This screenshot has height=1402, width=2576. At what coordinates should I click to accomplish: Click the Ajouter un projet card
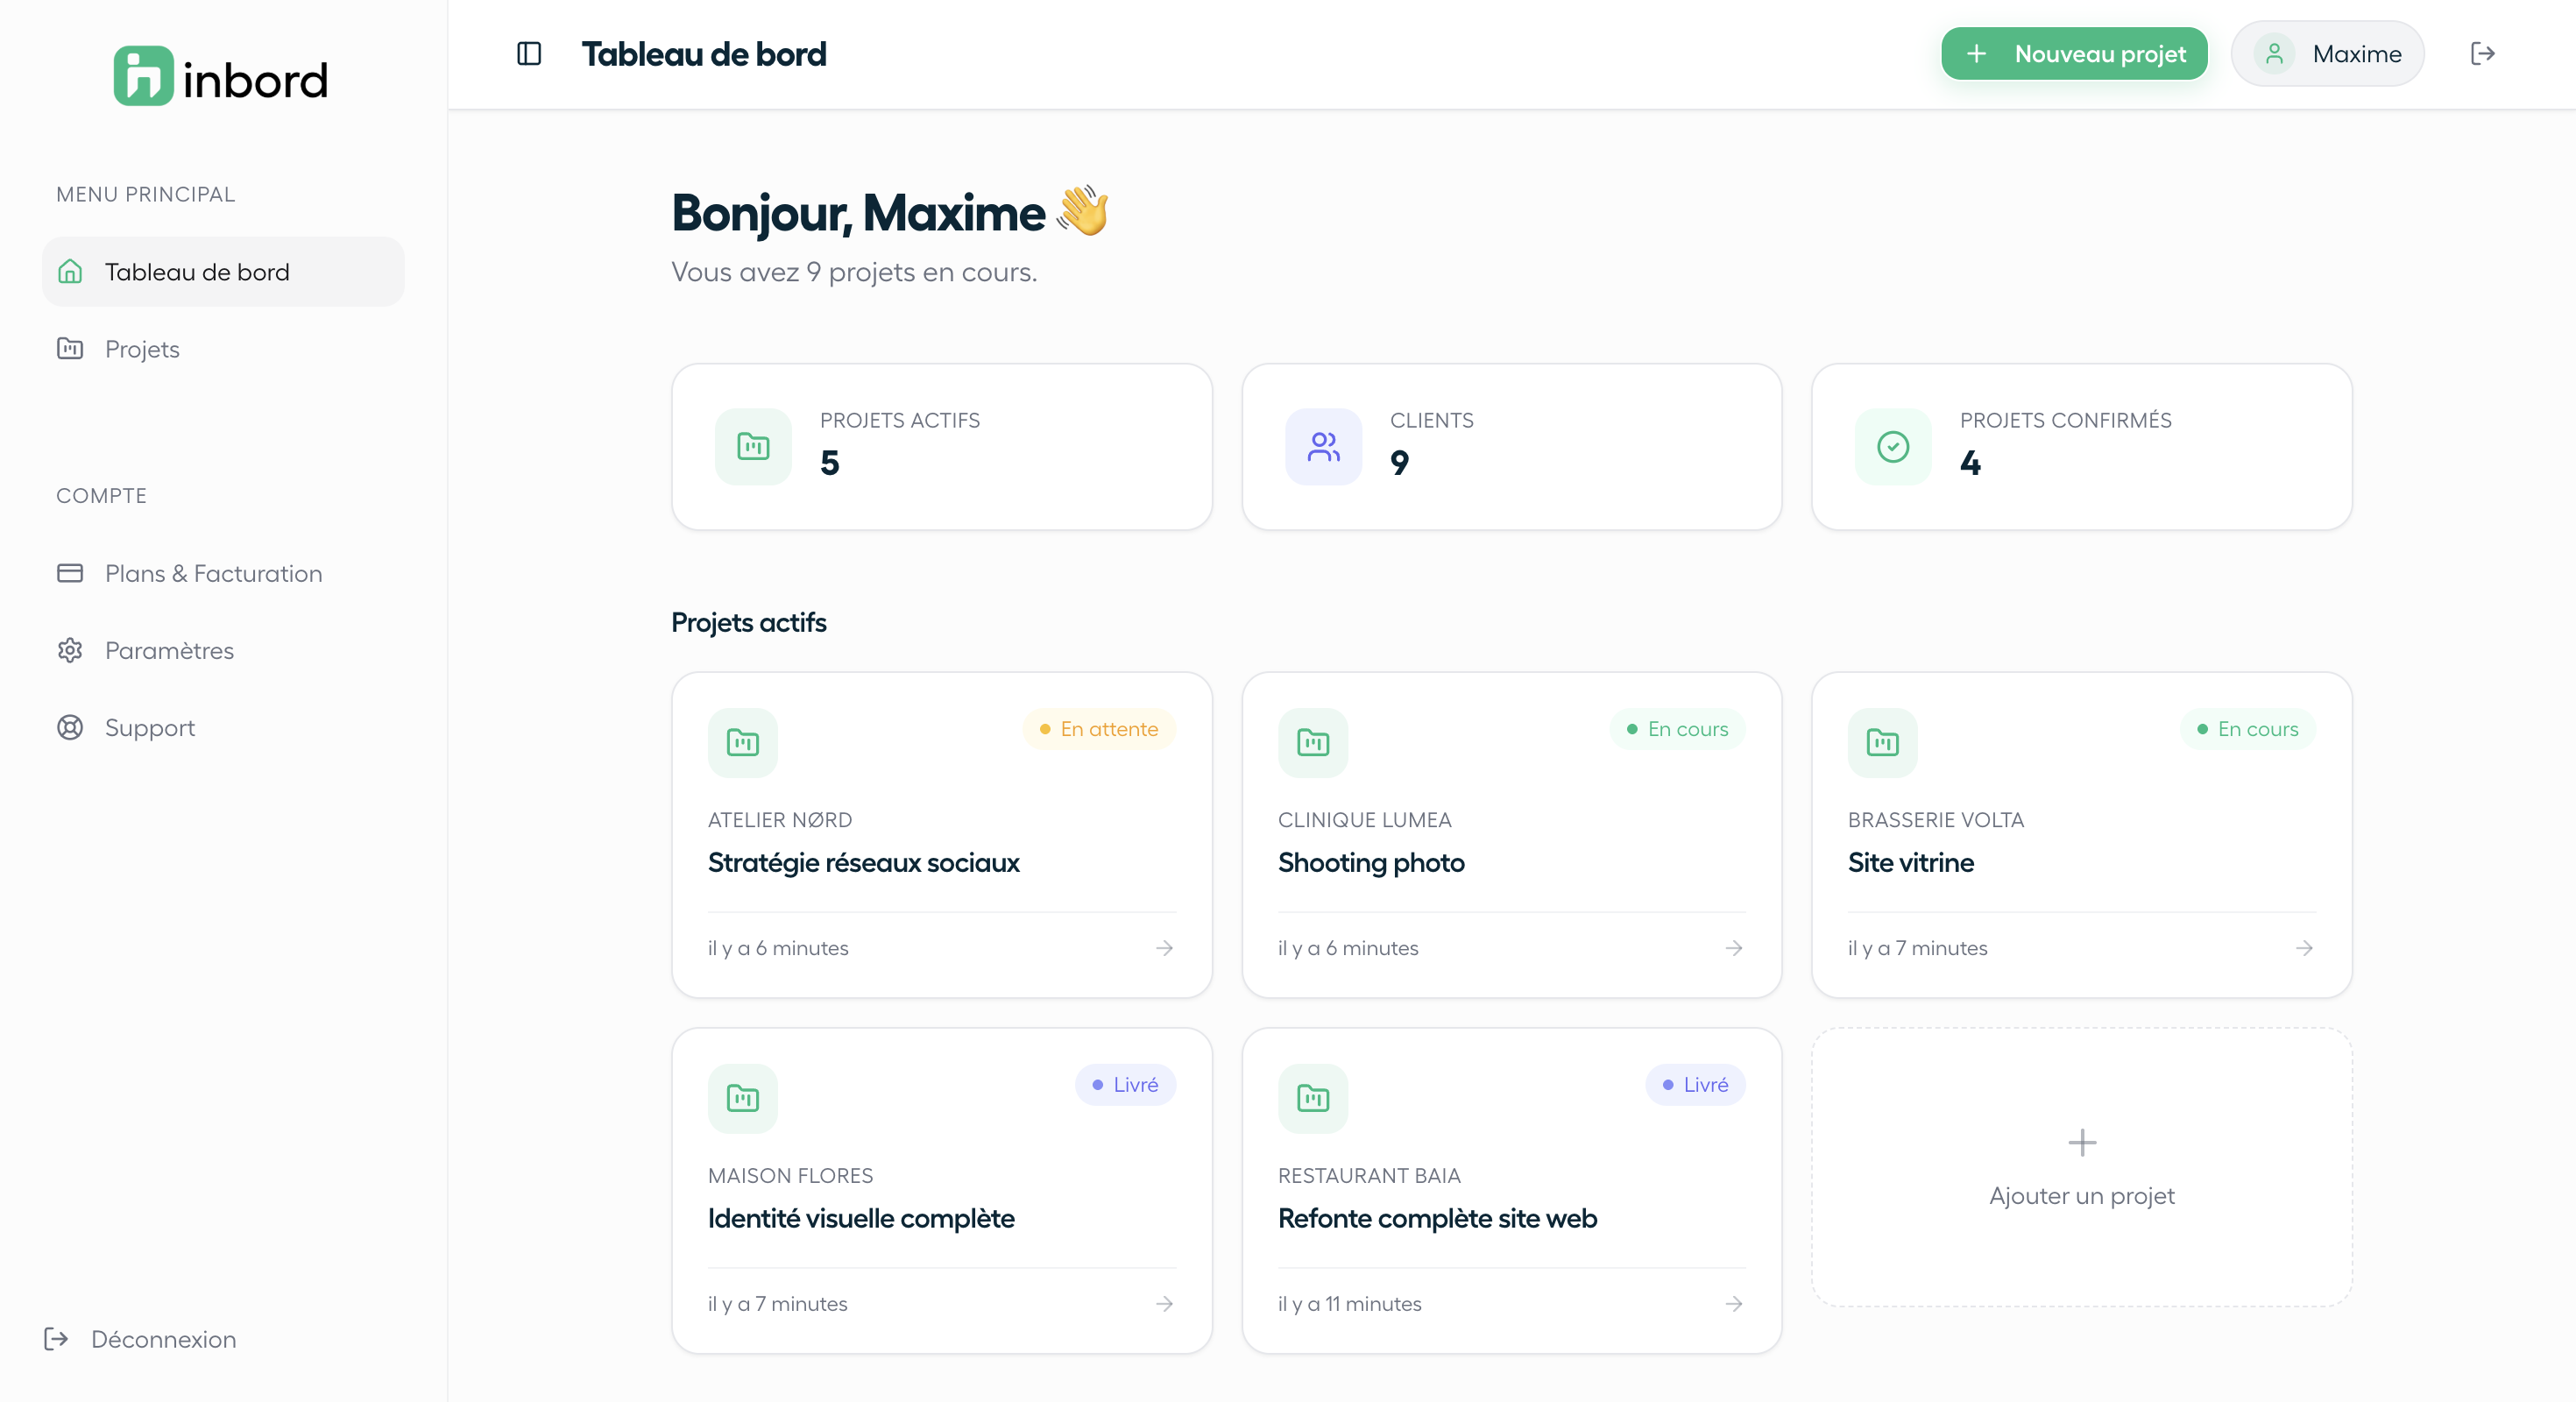tap(2082, 1167)
